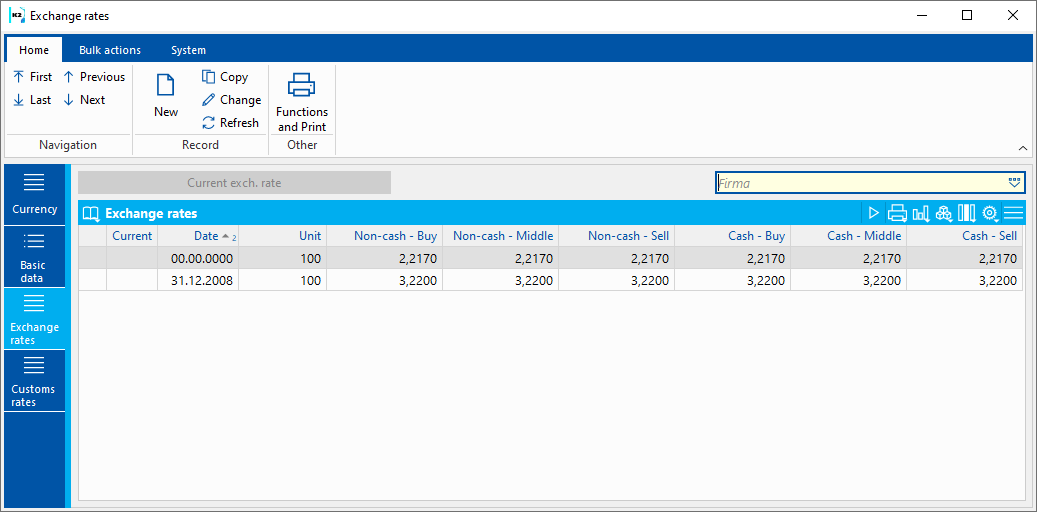Click the row selector of 00.00.0000 row
This screenshot has height=512, width=1037.
tap(93, 258)
